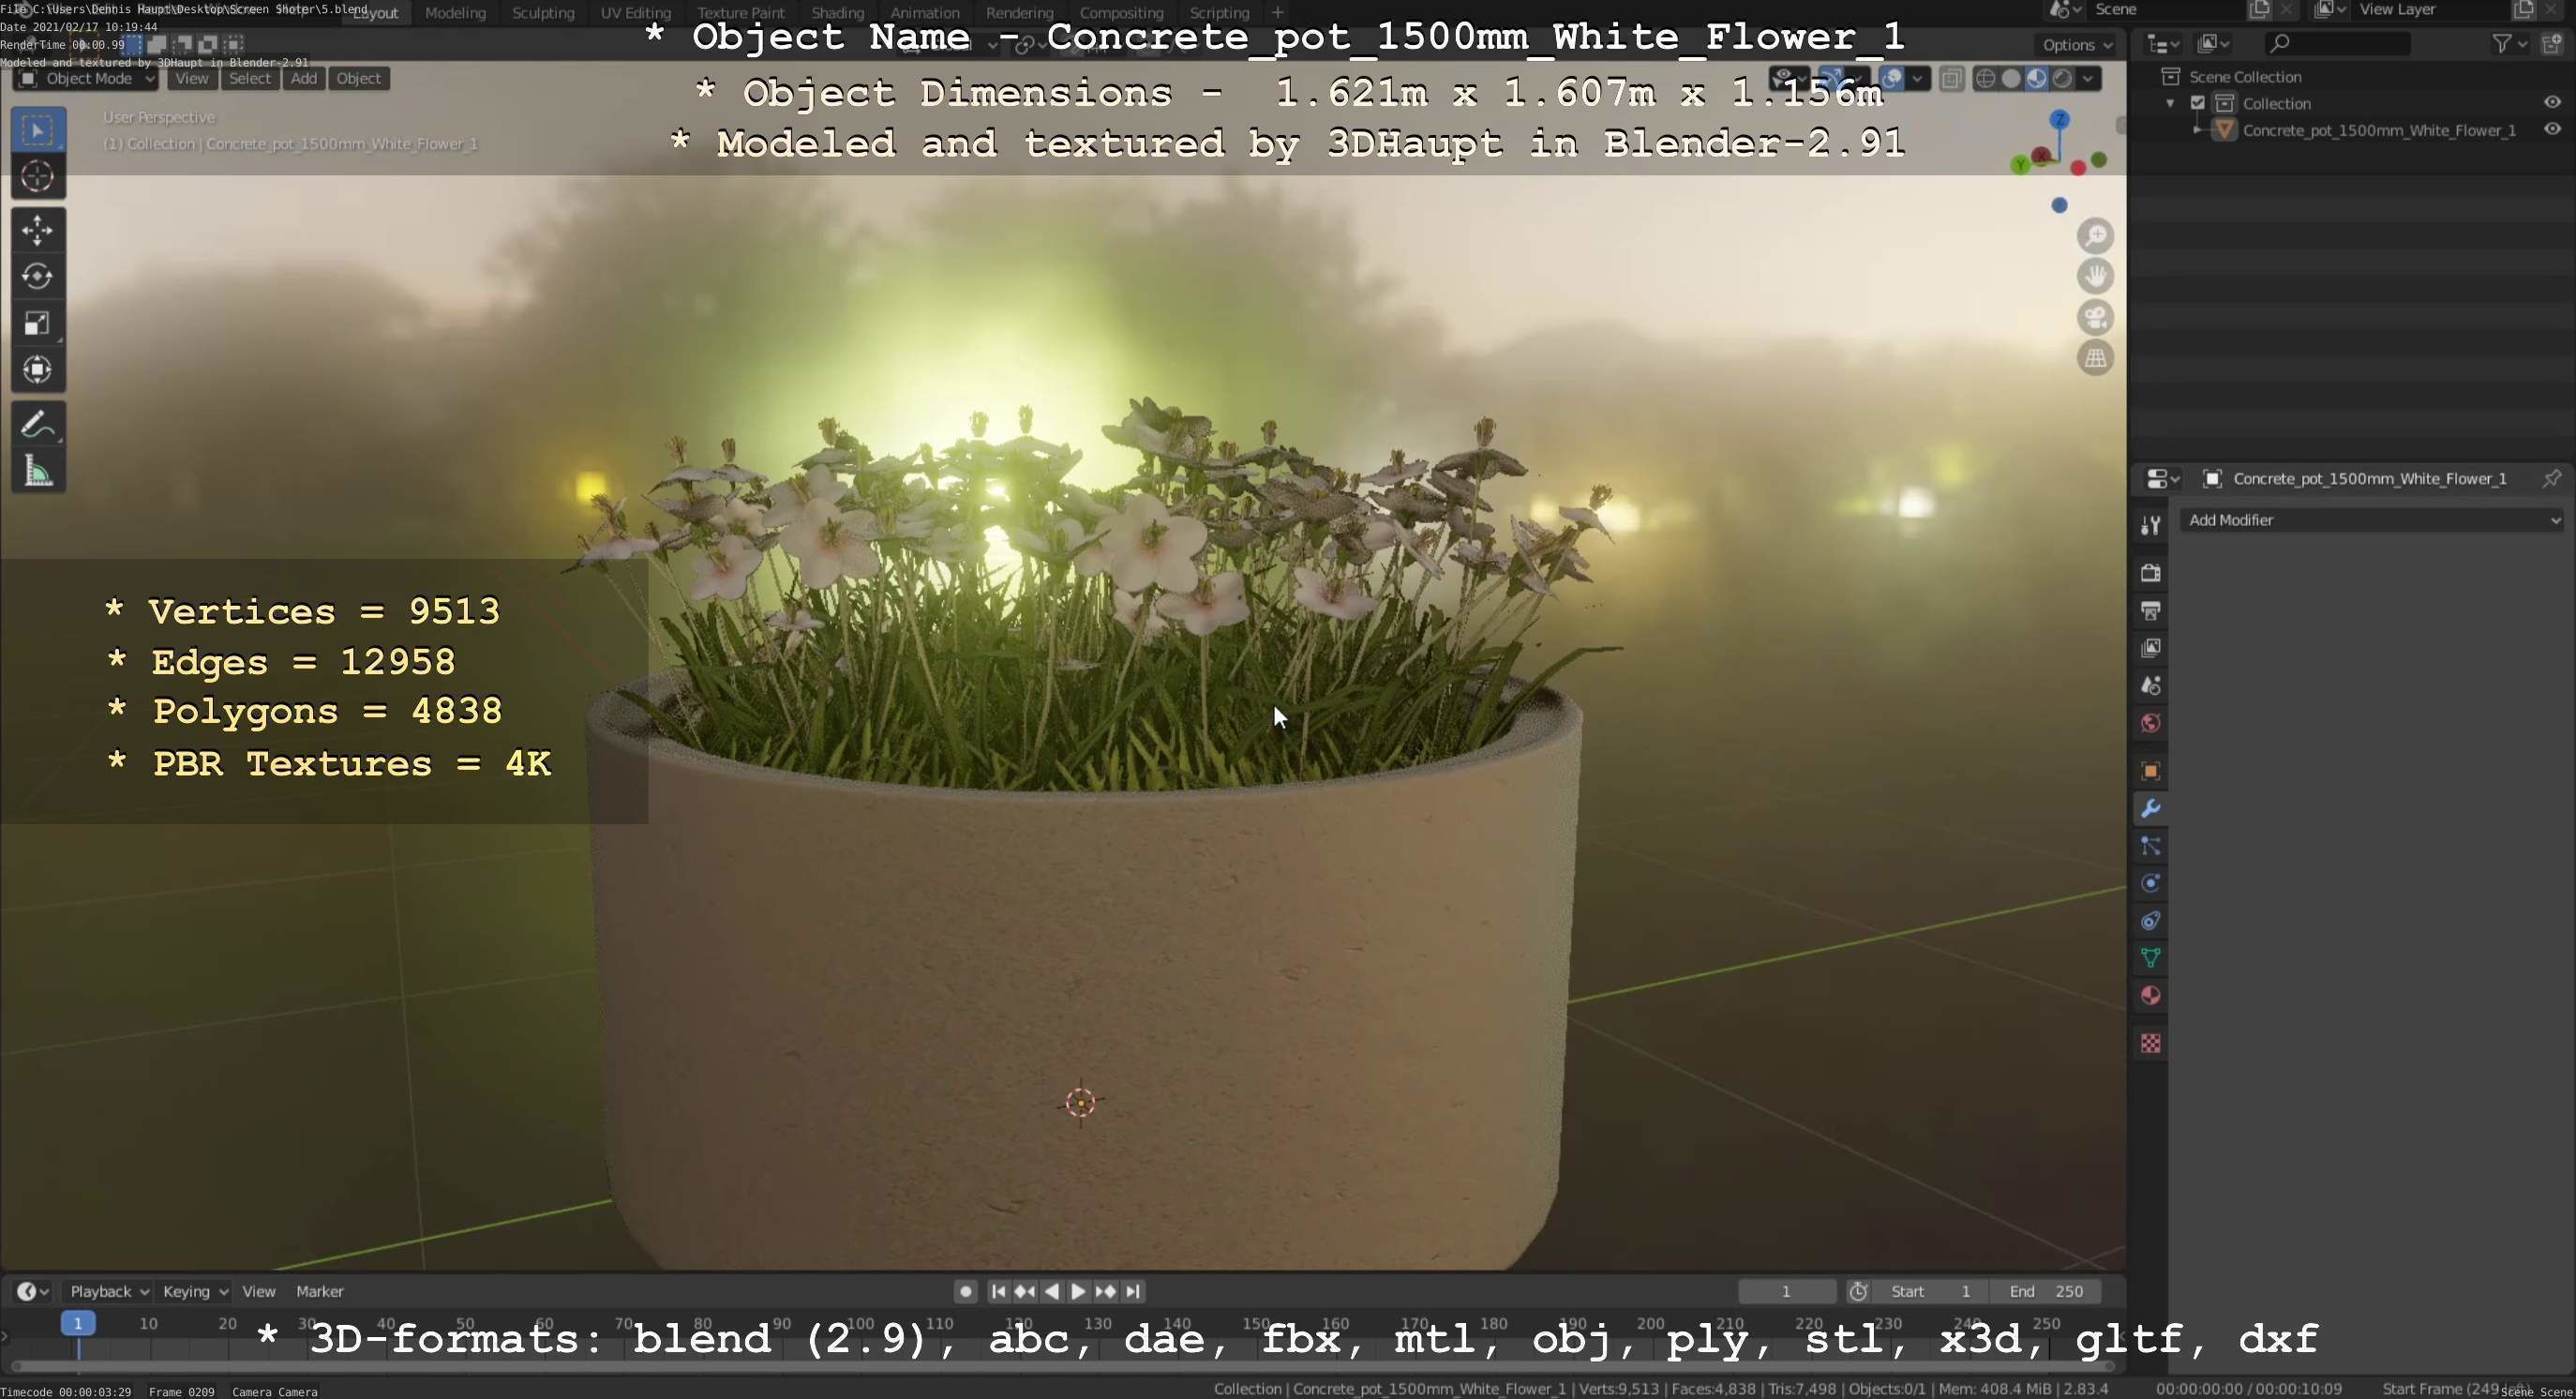Activate the combined Transform tool
Screen dimensions: 2576x1399
coord(38,370)
